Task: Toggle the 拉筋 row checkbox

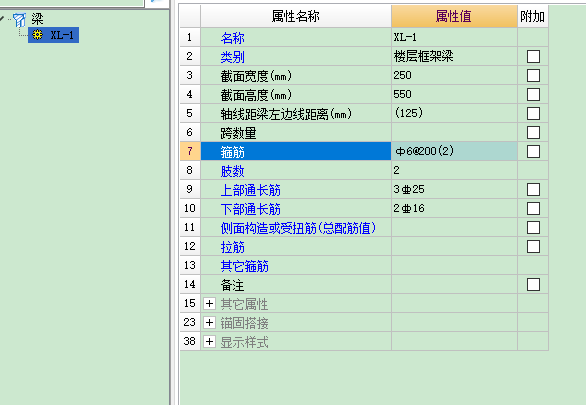Action: point(533,247)
